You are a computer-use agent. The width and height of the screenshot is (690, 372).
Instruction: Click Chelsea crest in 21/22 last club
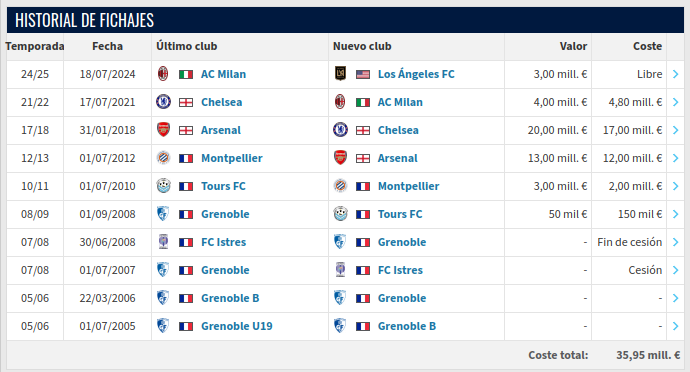163,102
